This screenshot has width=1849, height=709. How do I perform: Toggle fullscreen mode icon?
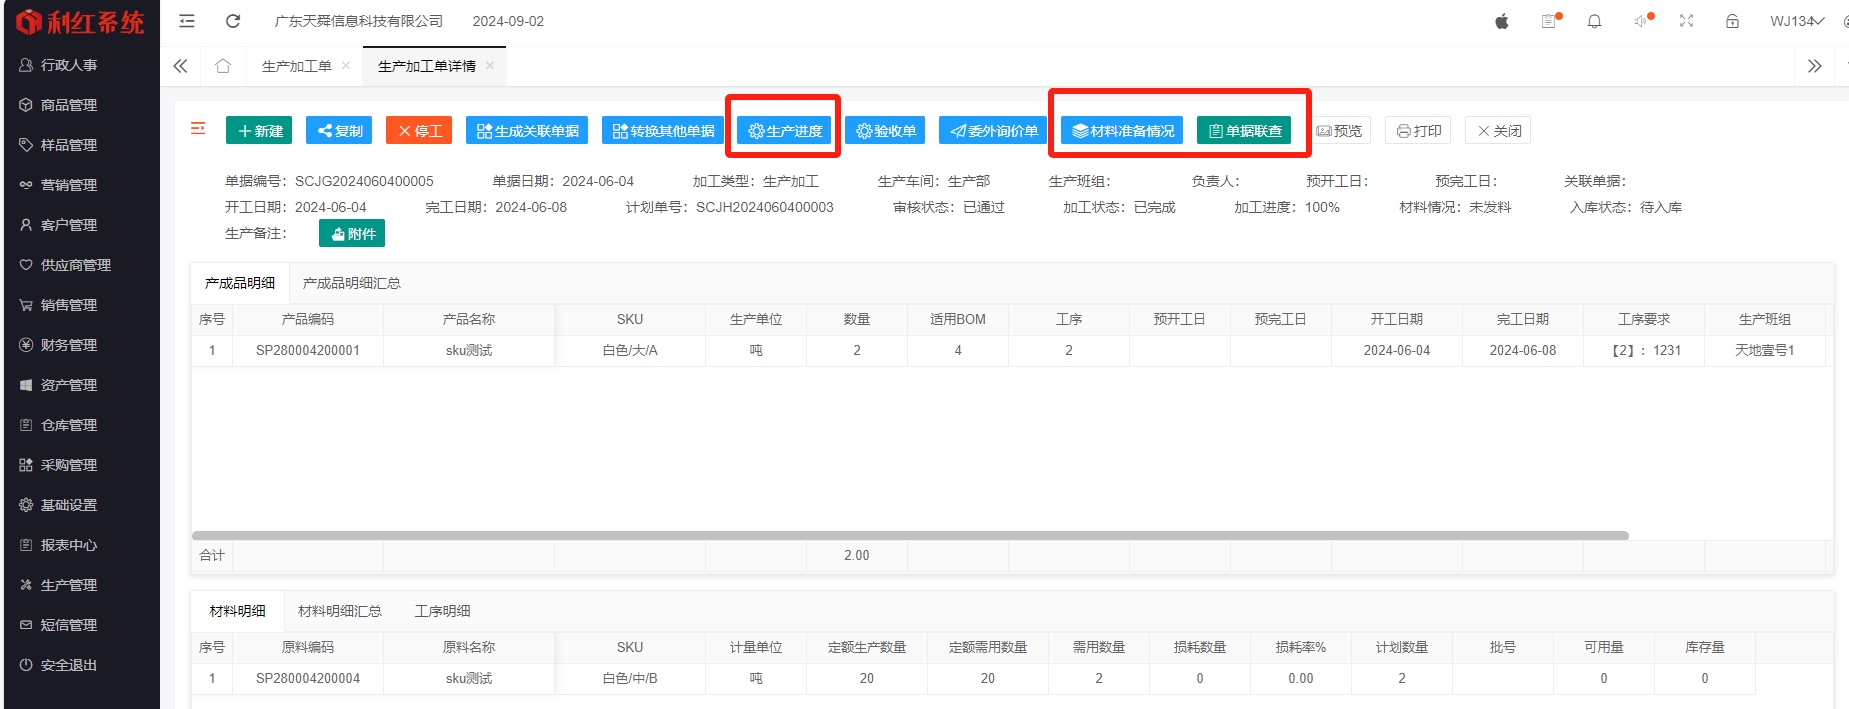pos(1687,21)
